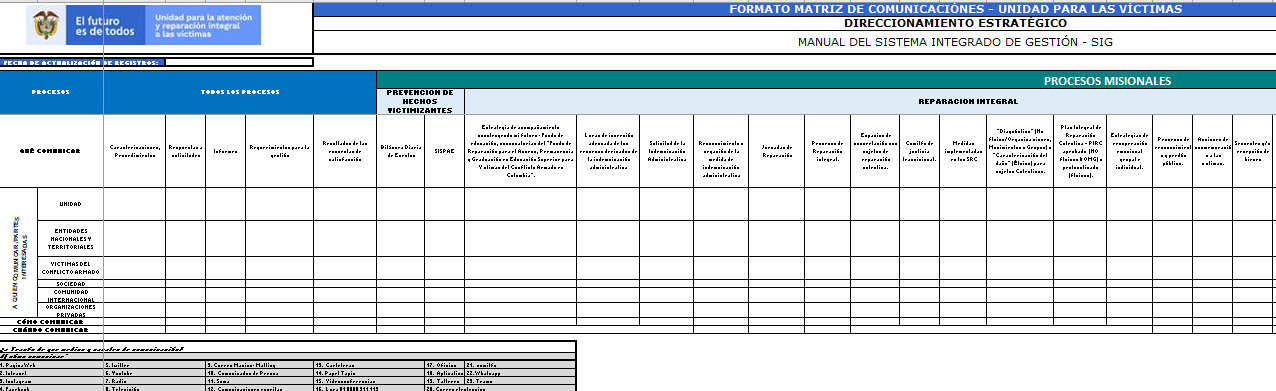1276x391 pixels.
Task: Click the VICTIMAS DEL CONFLICTO ARMADO row label
Action: click(71, 267)
